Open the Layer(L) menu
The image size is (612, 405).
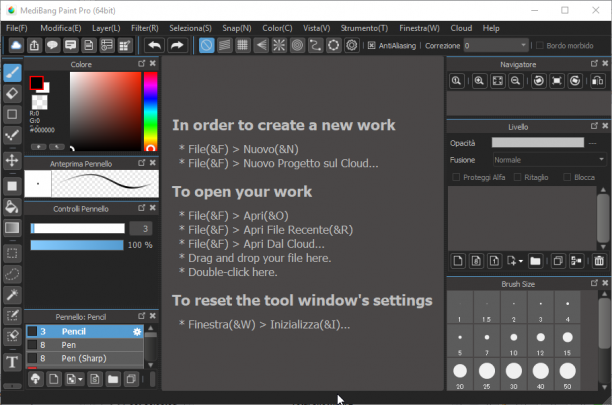(x=106, y=28)
